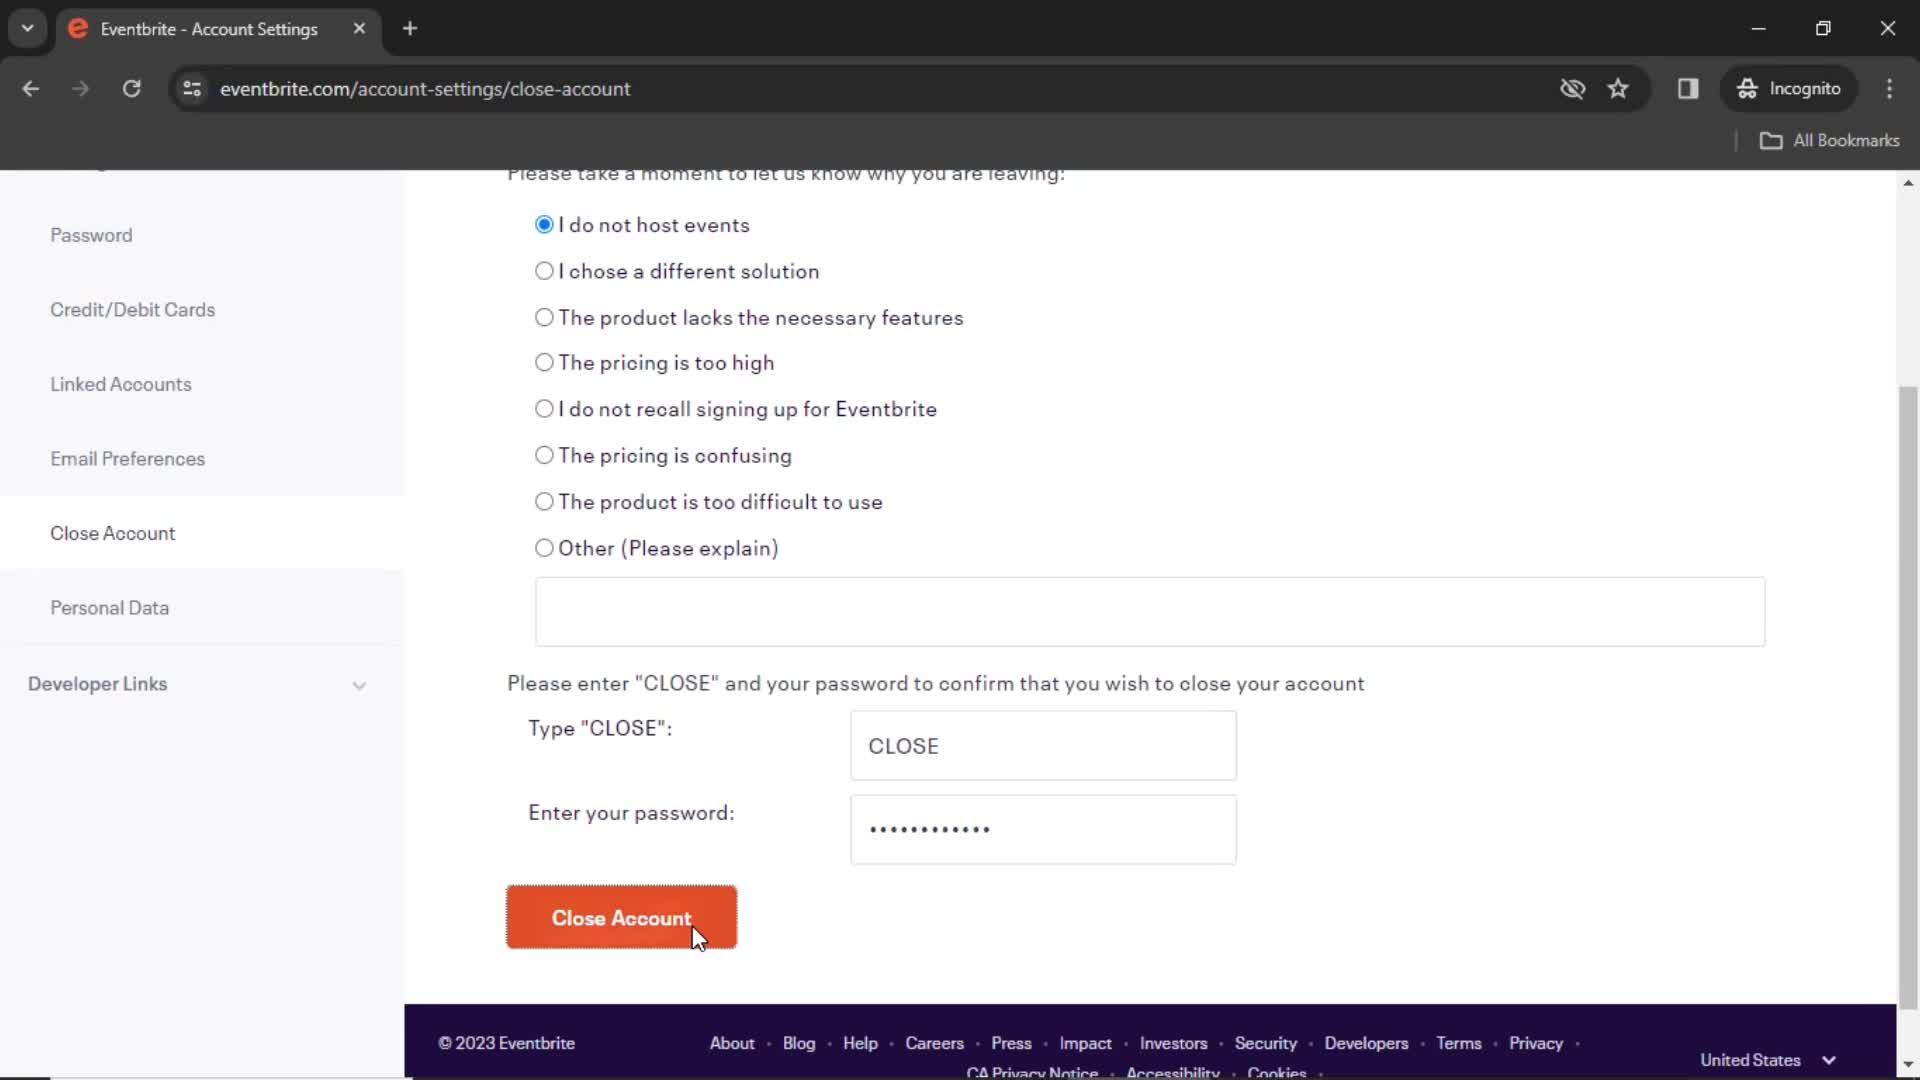The image size is (1920, 1080).
Task: Go to Email Preferences section
Action: click(x=128, y=459)
